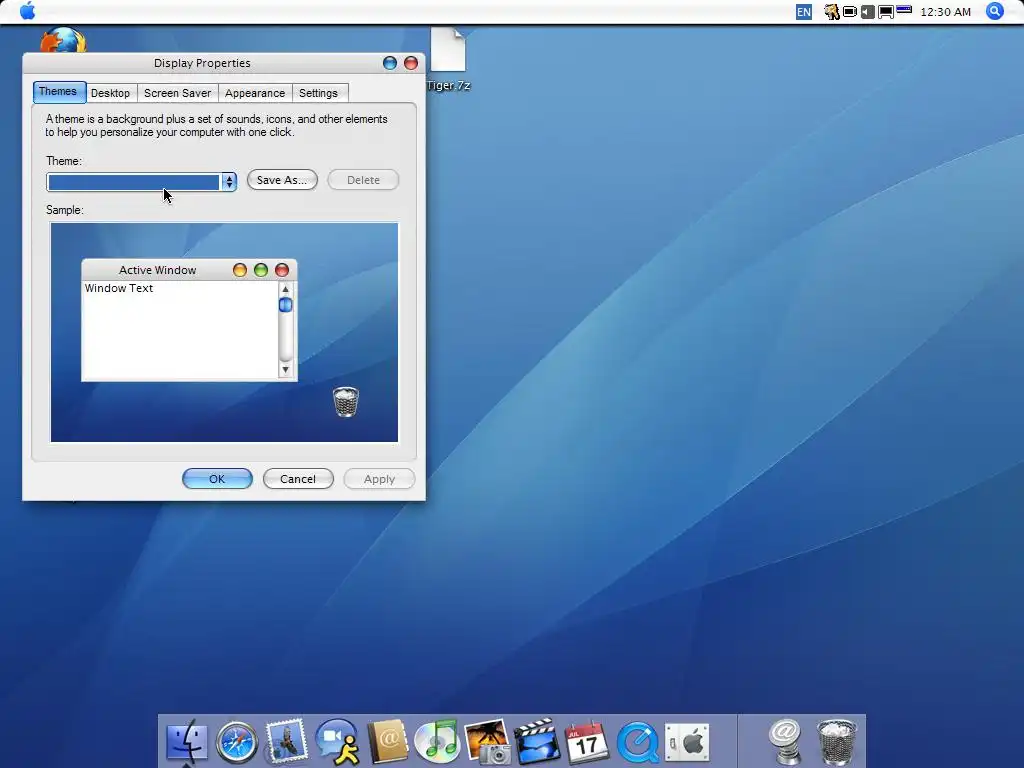Open the Screen Saver tab
The width and height of the screenshot is (1024, 768).
coord(178,93)
